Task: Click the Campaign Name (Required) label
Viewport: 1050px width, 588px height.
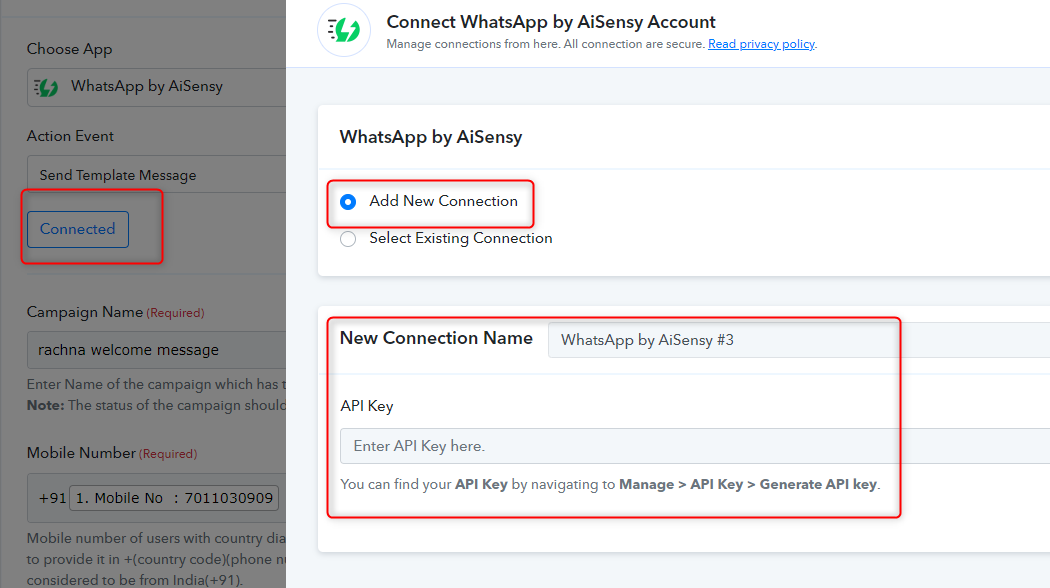Action: tap(115, 312)
